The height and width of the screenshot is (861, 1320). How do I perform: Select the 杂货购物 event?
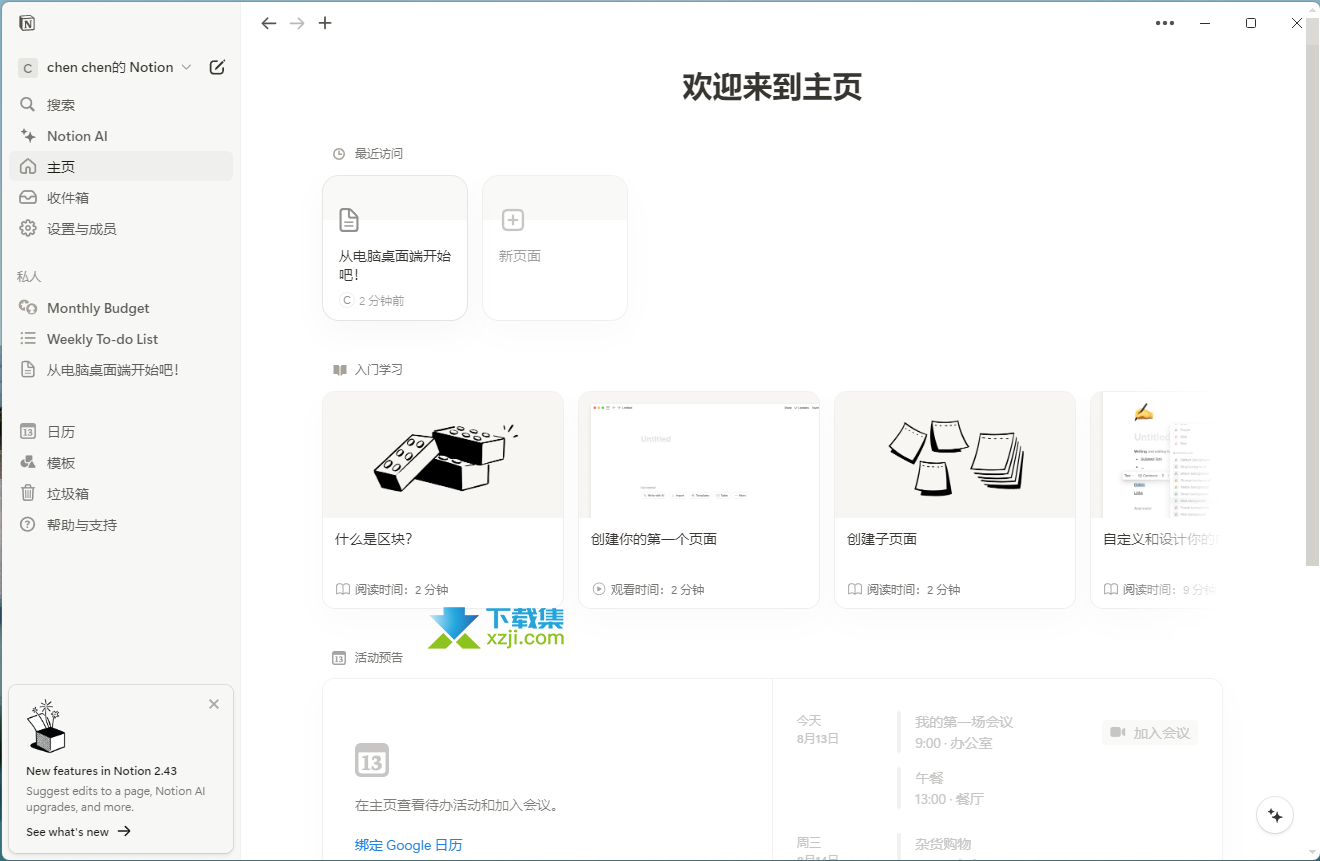943,844
